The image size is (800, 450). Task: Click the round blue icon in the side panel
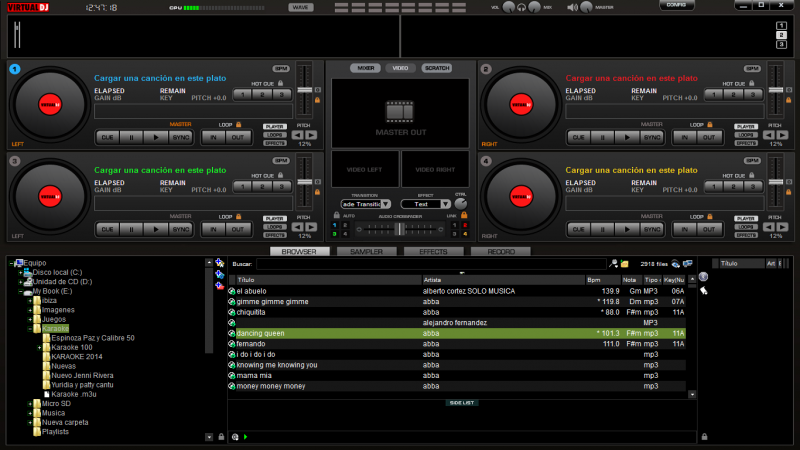(x=704, y=277)
